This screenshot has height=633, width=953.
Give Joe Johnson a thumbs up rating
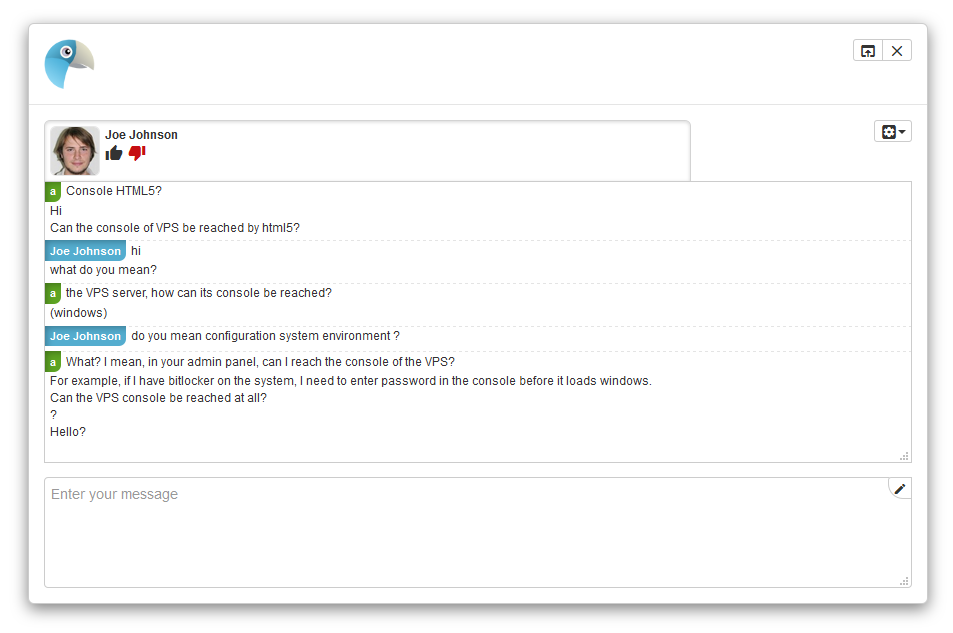click(x=114, y=153)
